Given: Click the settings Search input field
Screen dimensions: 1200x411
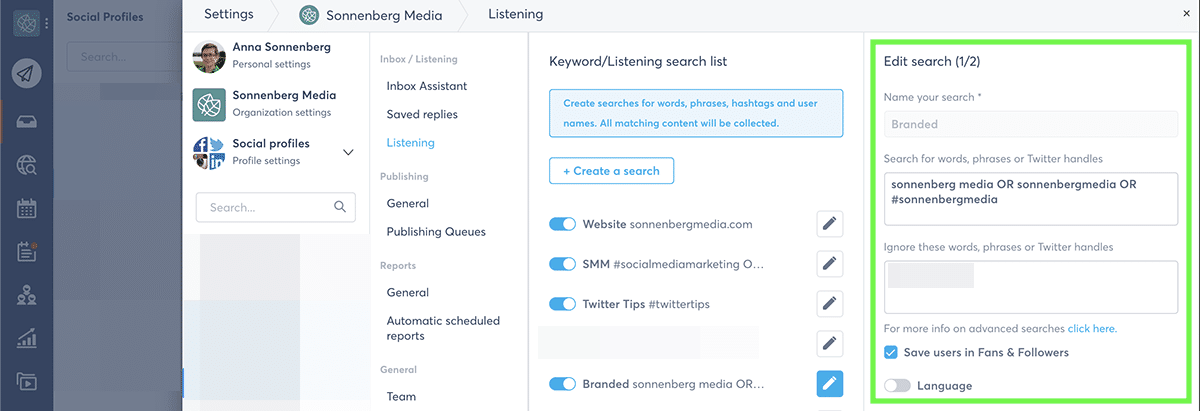Looking at the screenshot, I should (265, 207).
